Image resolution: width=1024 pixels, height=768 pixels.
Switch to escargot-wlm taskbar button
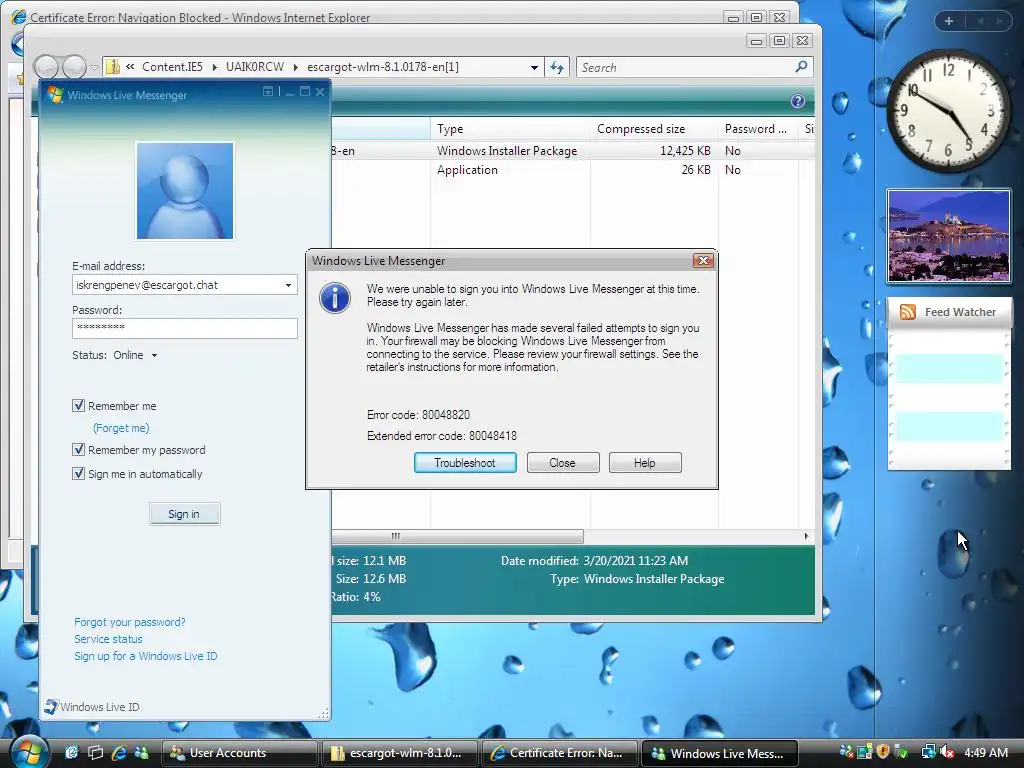pos(400,753)
